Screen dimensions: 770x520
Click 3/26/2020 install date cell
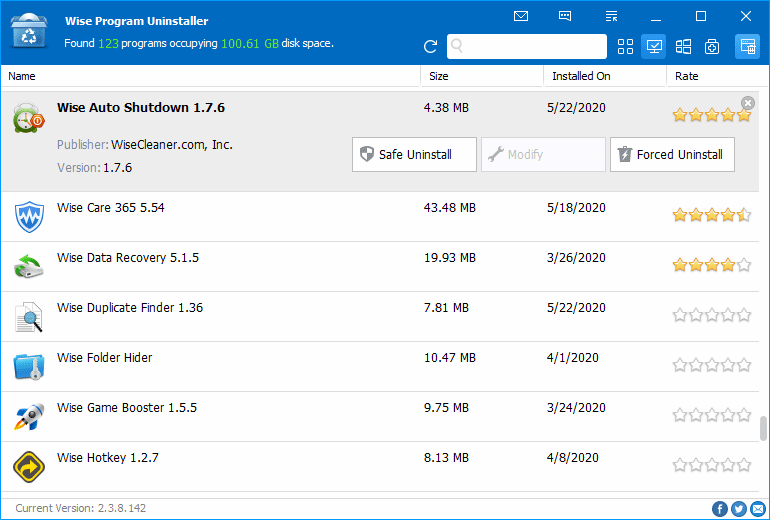(576, 258)
